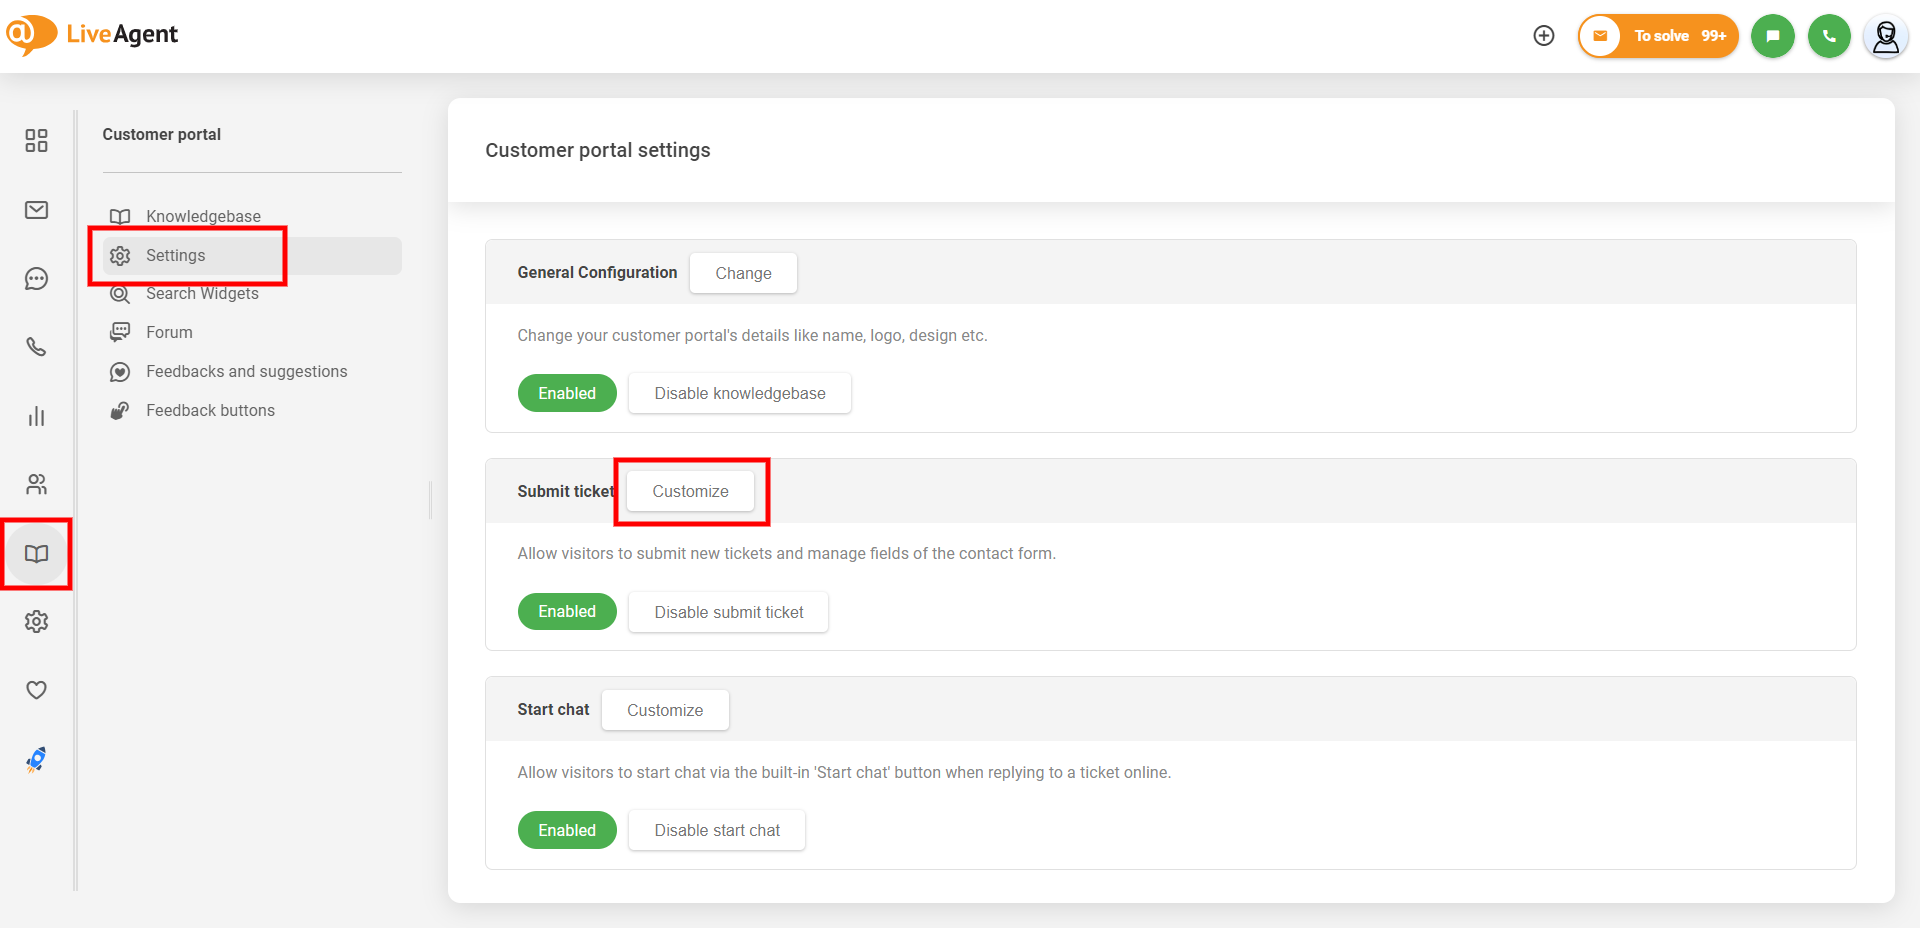Click the heart icon in sidebar
The height and width of the screenshot is (928, 1920).
click(36, 690)
